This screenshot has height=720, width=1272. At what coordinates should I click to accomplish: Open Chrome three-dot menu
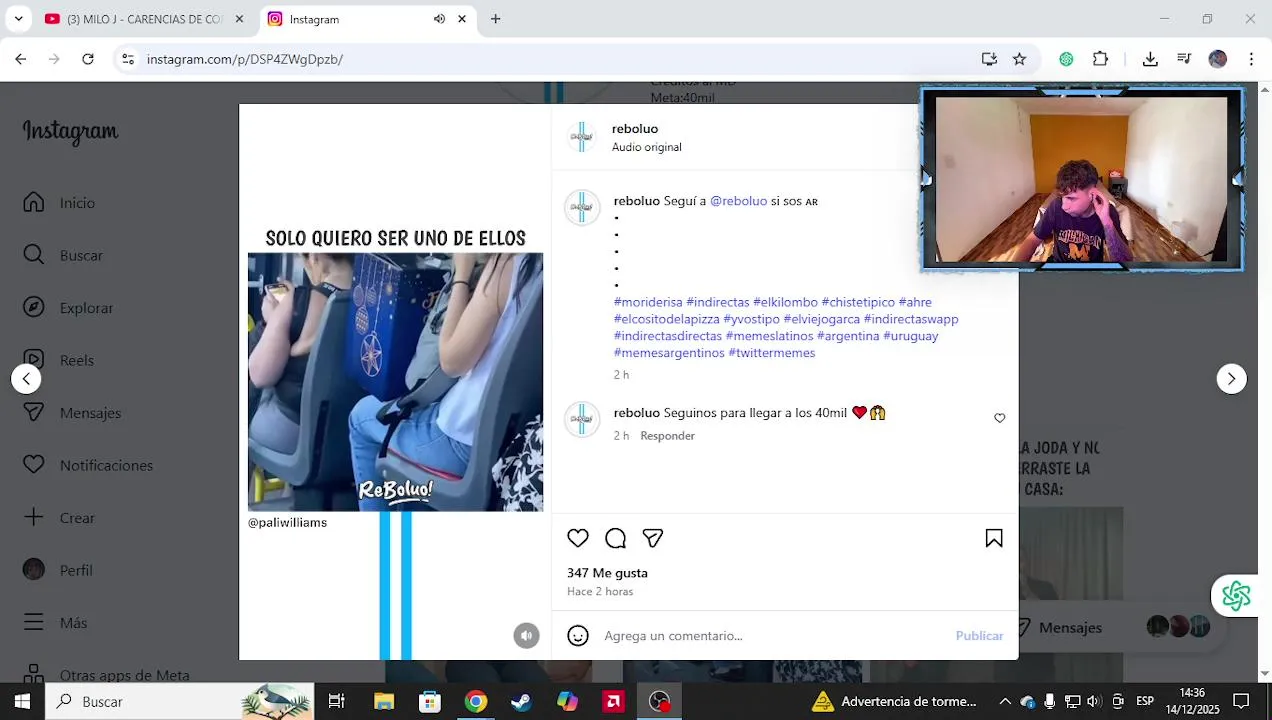point(1251,59)
